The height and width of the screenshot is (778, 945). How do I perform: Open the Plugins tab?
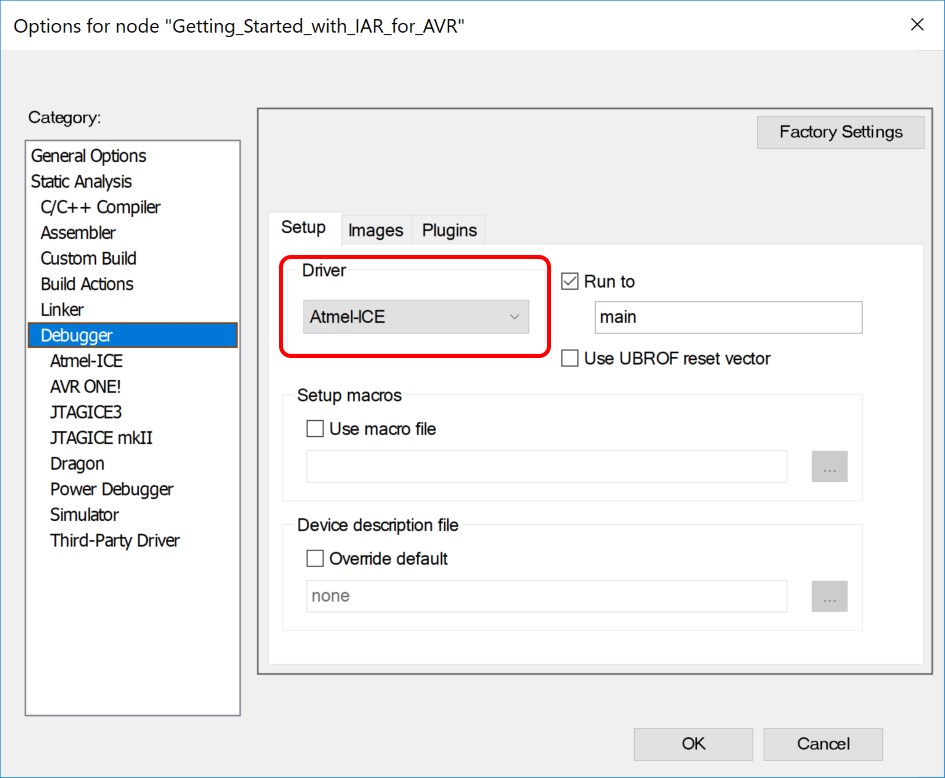(449, 230)
